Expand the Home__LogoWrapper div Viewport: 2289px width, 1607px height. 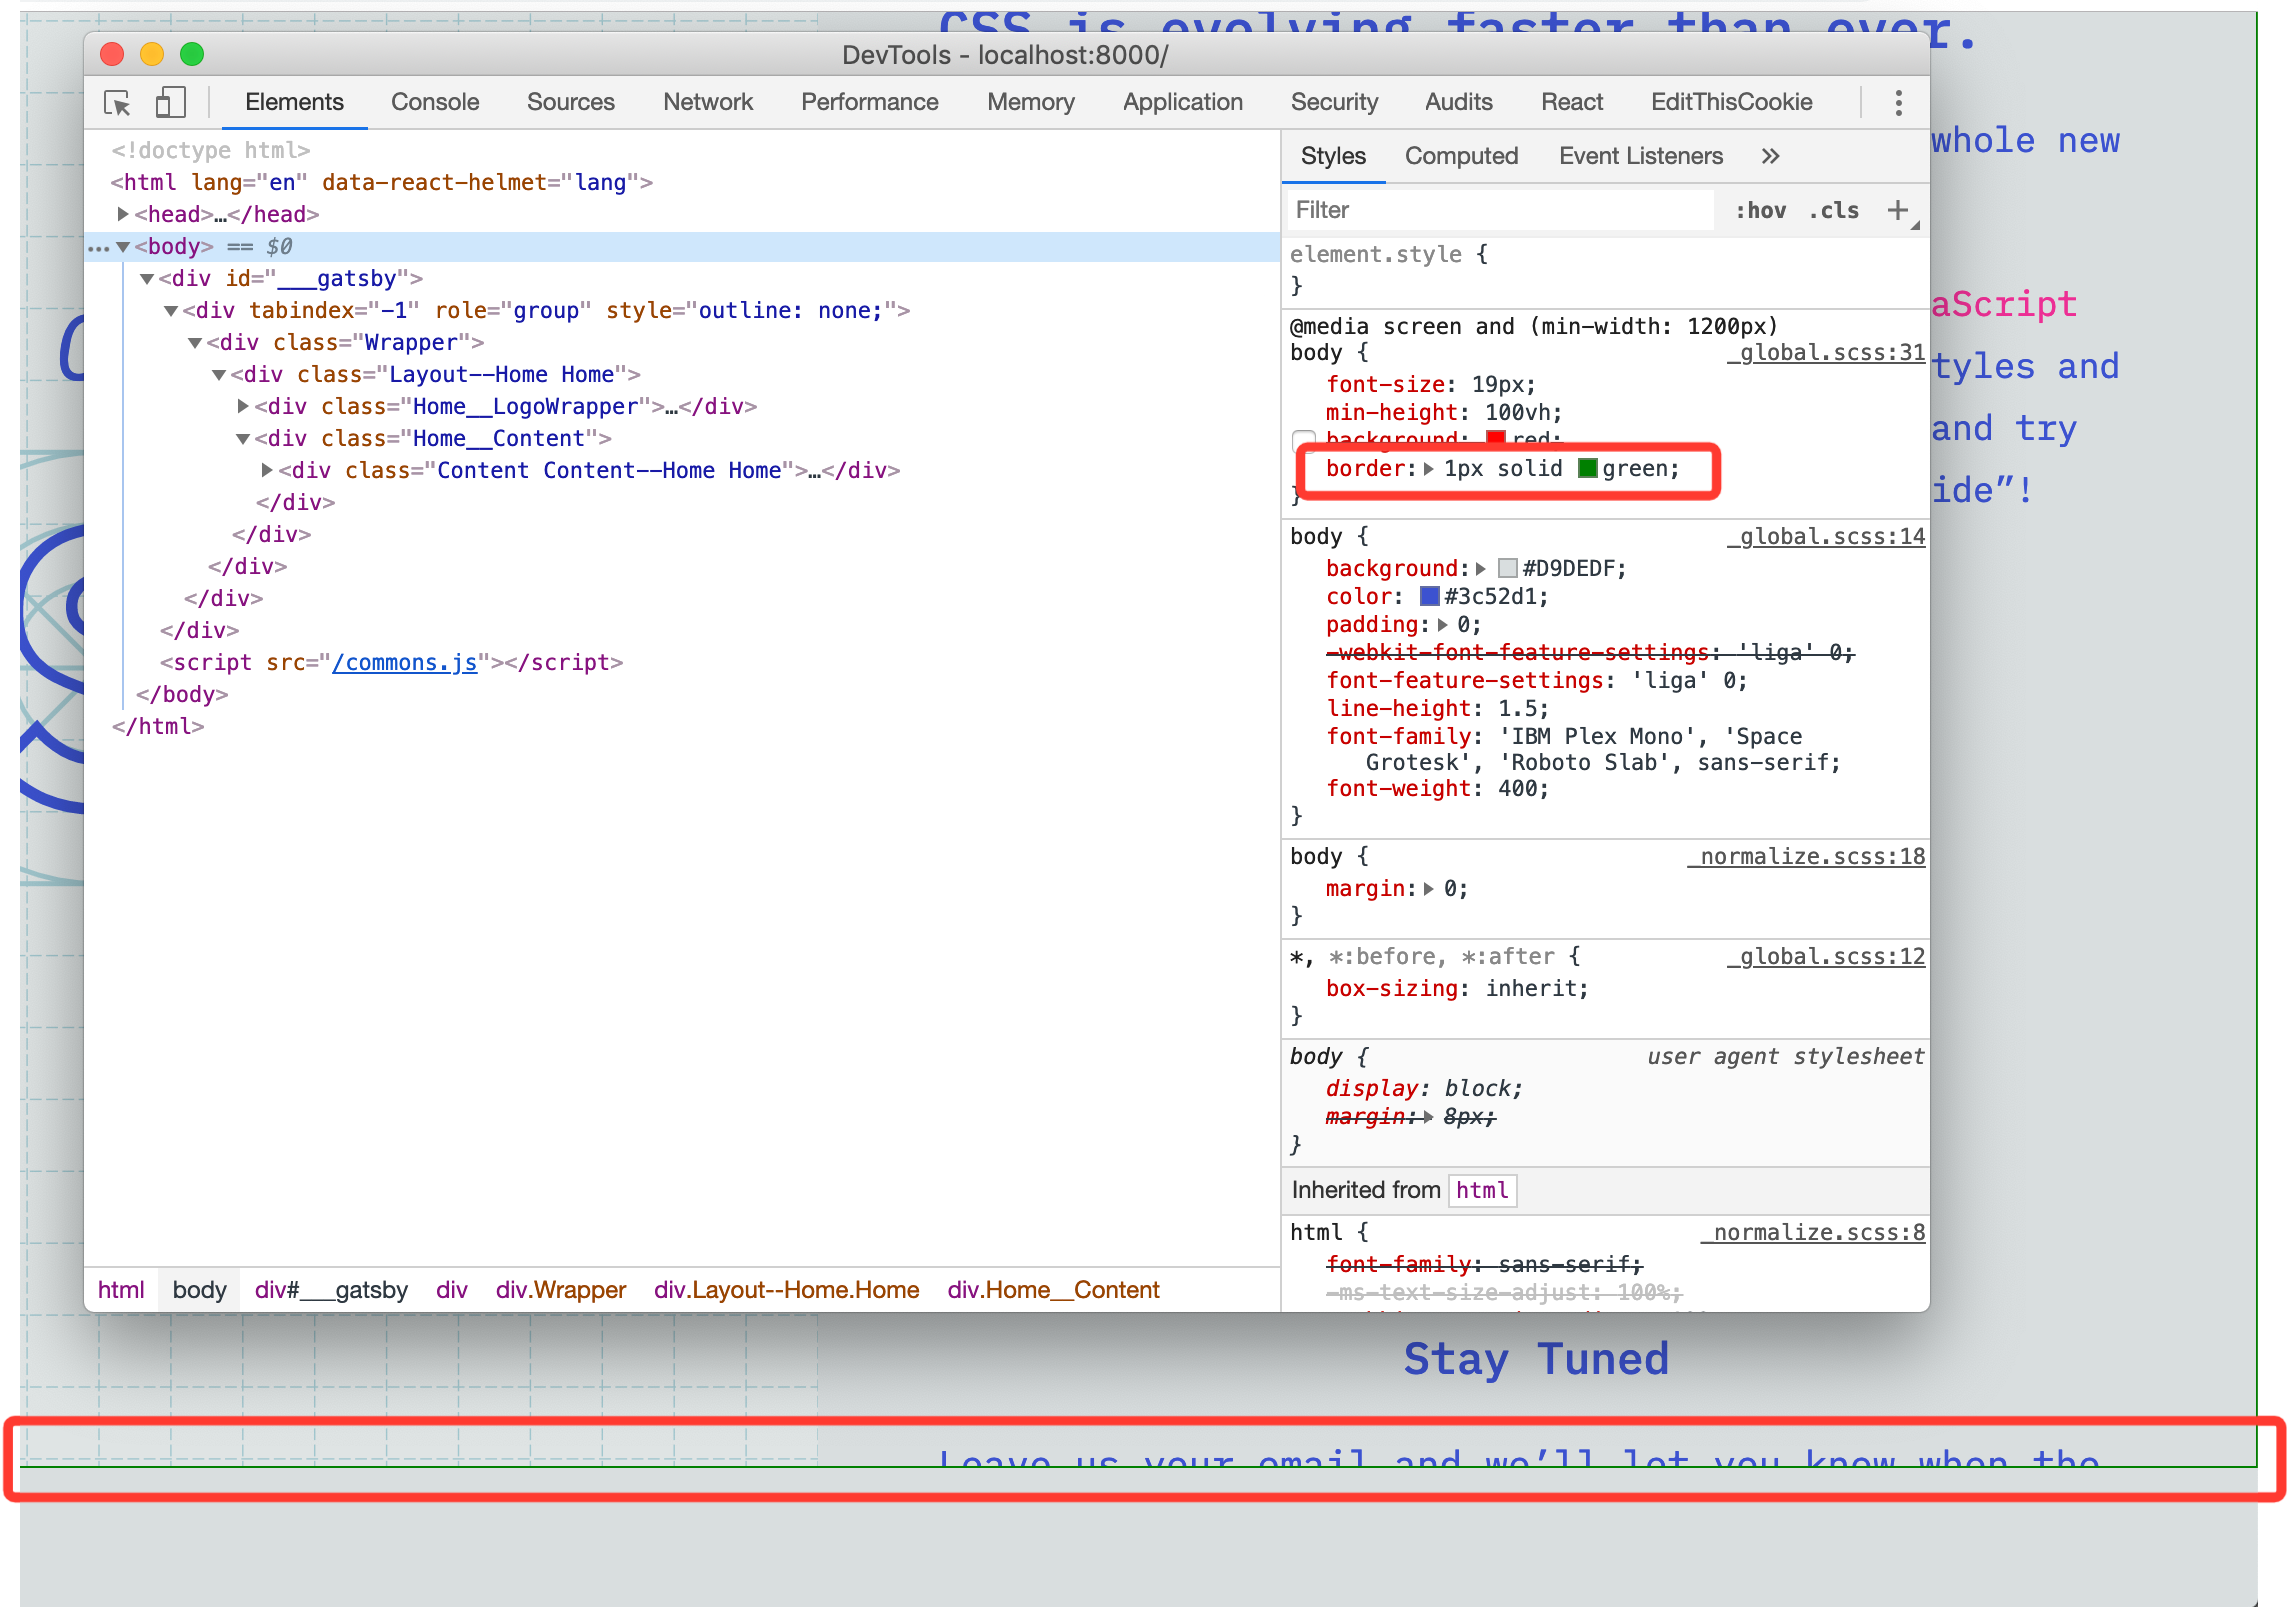pos(243,406)
